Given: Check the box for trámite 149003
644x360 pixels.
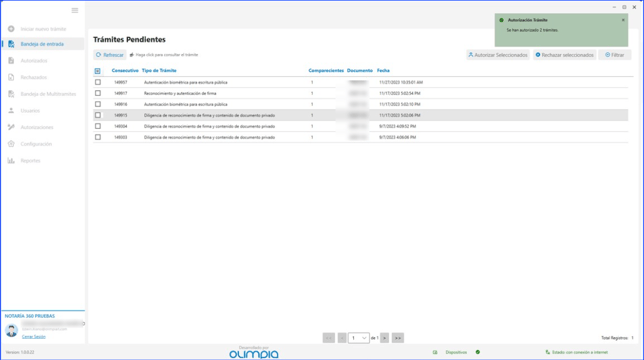Looking at the screenshot, I should tap(98, 137).
